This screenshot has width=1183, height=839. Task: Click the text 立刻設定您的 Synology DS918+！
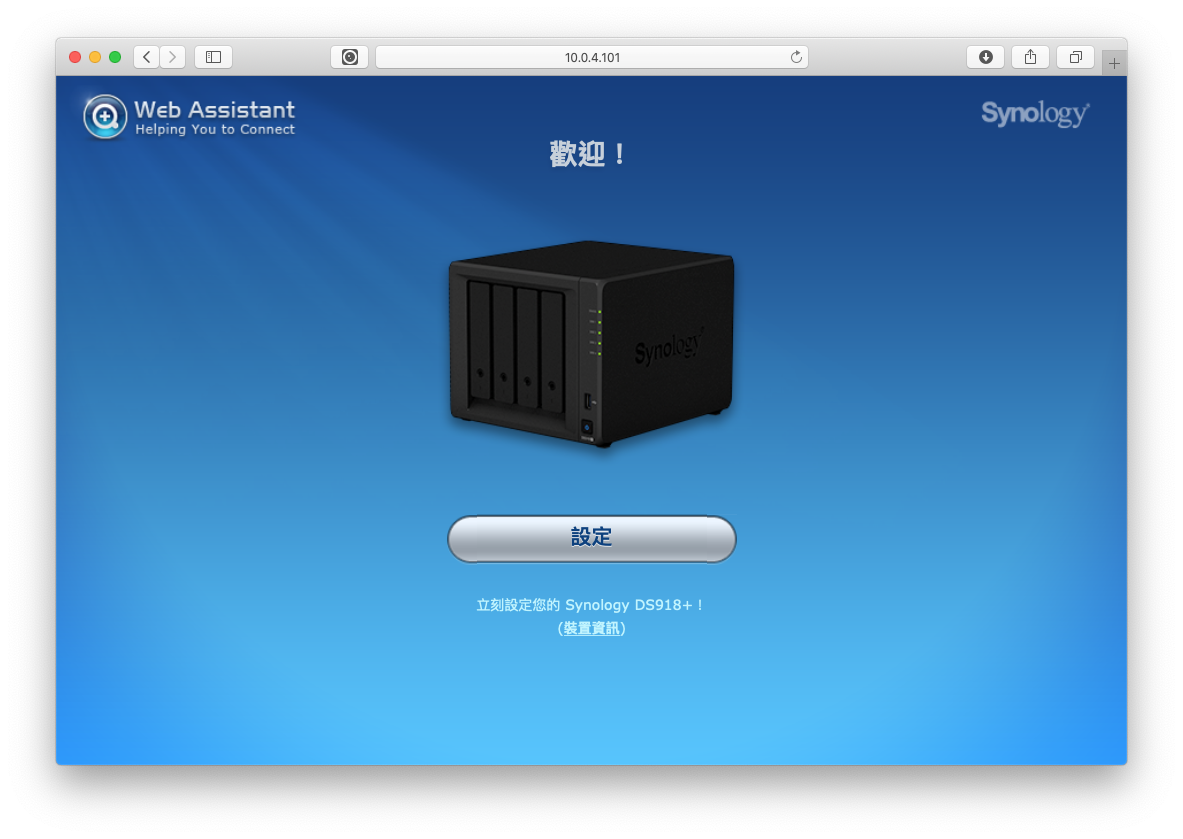tap(591, 604)
